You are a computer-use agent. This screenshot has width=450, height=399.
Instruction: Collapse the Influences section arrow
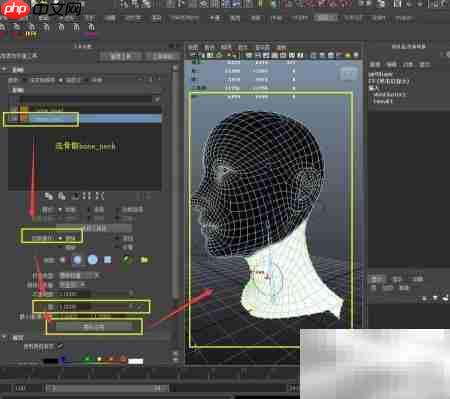(4, 69)
